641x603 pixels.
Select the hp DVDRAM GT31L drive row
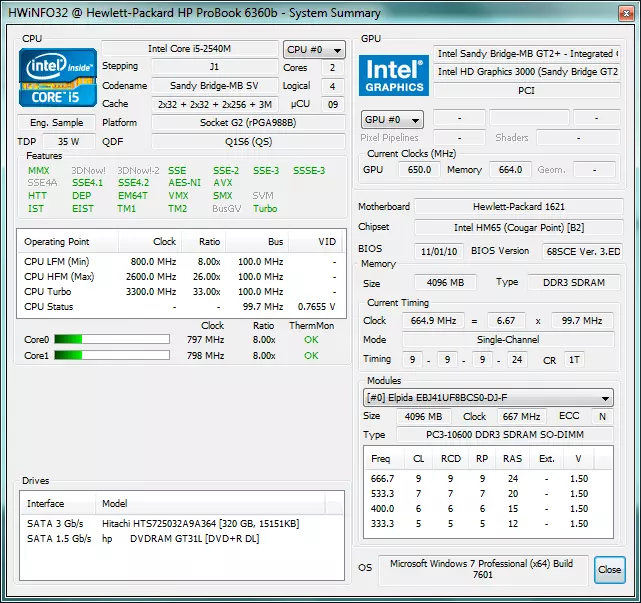(181, 539)
